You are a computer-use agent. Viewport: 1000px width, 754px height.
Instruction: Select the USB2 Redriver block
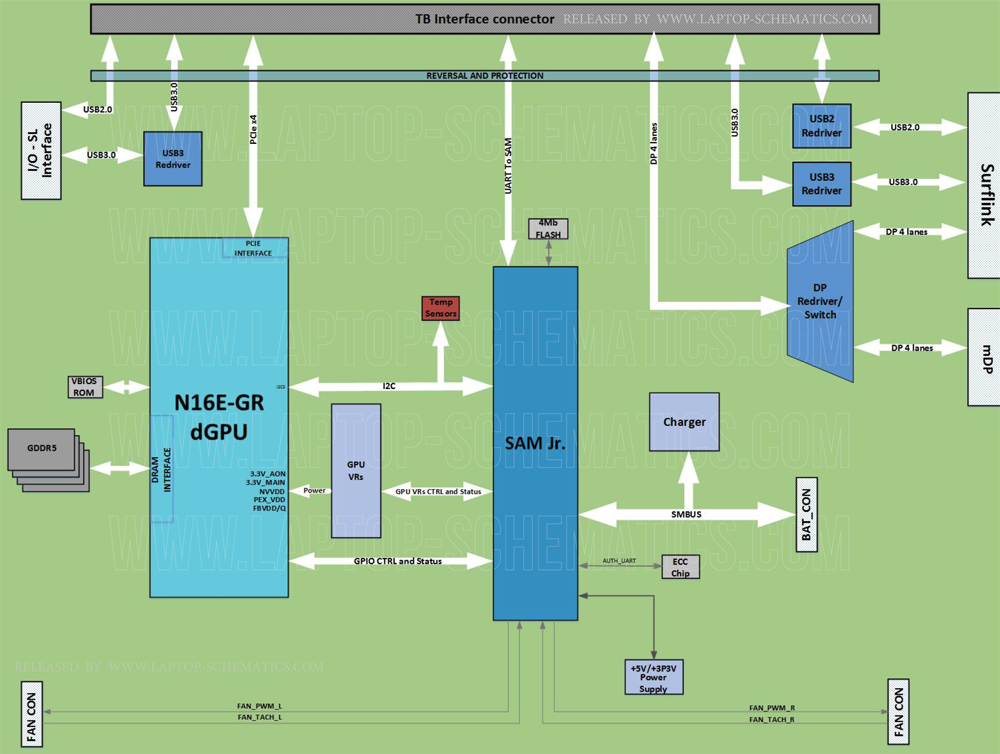(x=822, y=127)
